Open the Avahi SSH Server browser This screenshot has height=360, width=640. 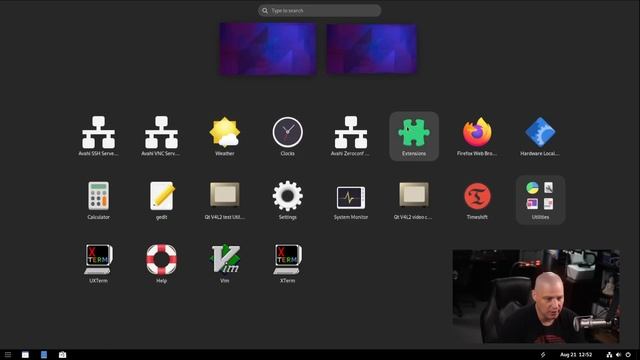point(98,136)
